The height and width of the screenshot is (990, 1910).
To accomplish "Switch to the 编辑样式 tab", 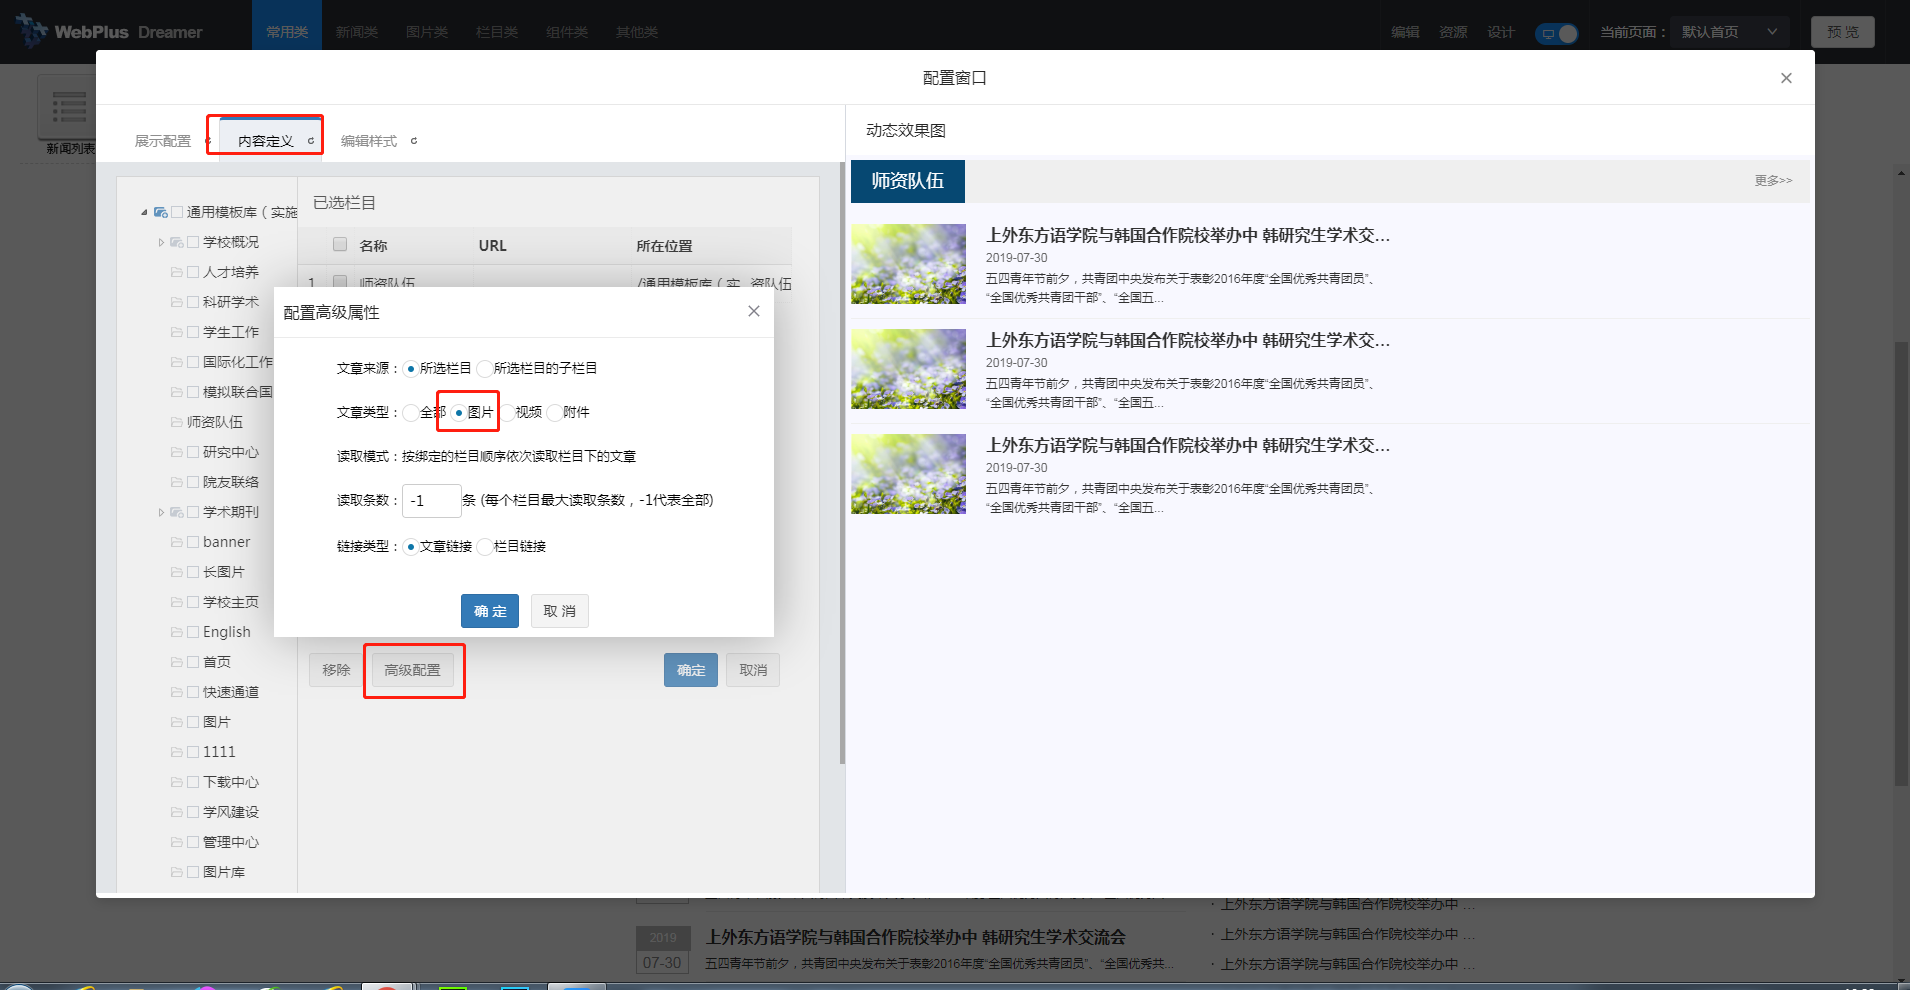I will 369,141.
